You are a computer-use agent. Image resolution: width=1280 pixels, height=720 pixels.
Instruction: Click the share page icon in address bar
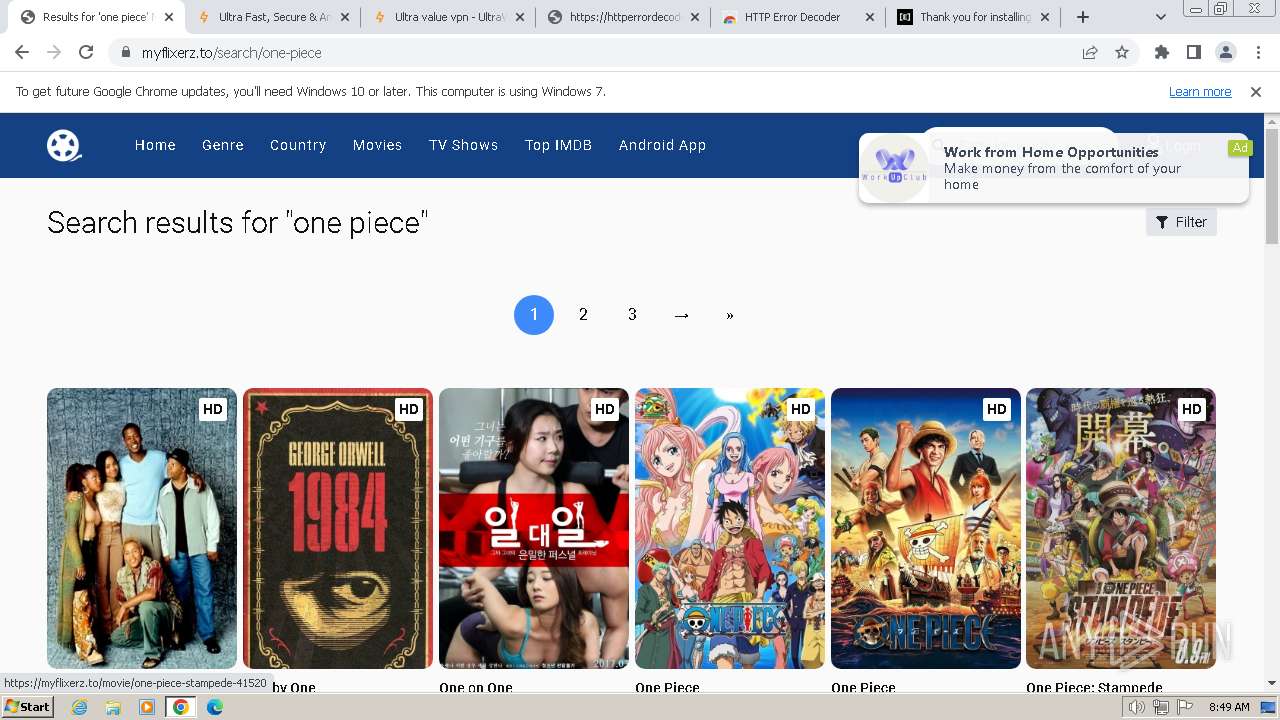[1090, 53]
